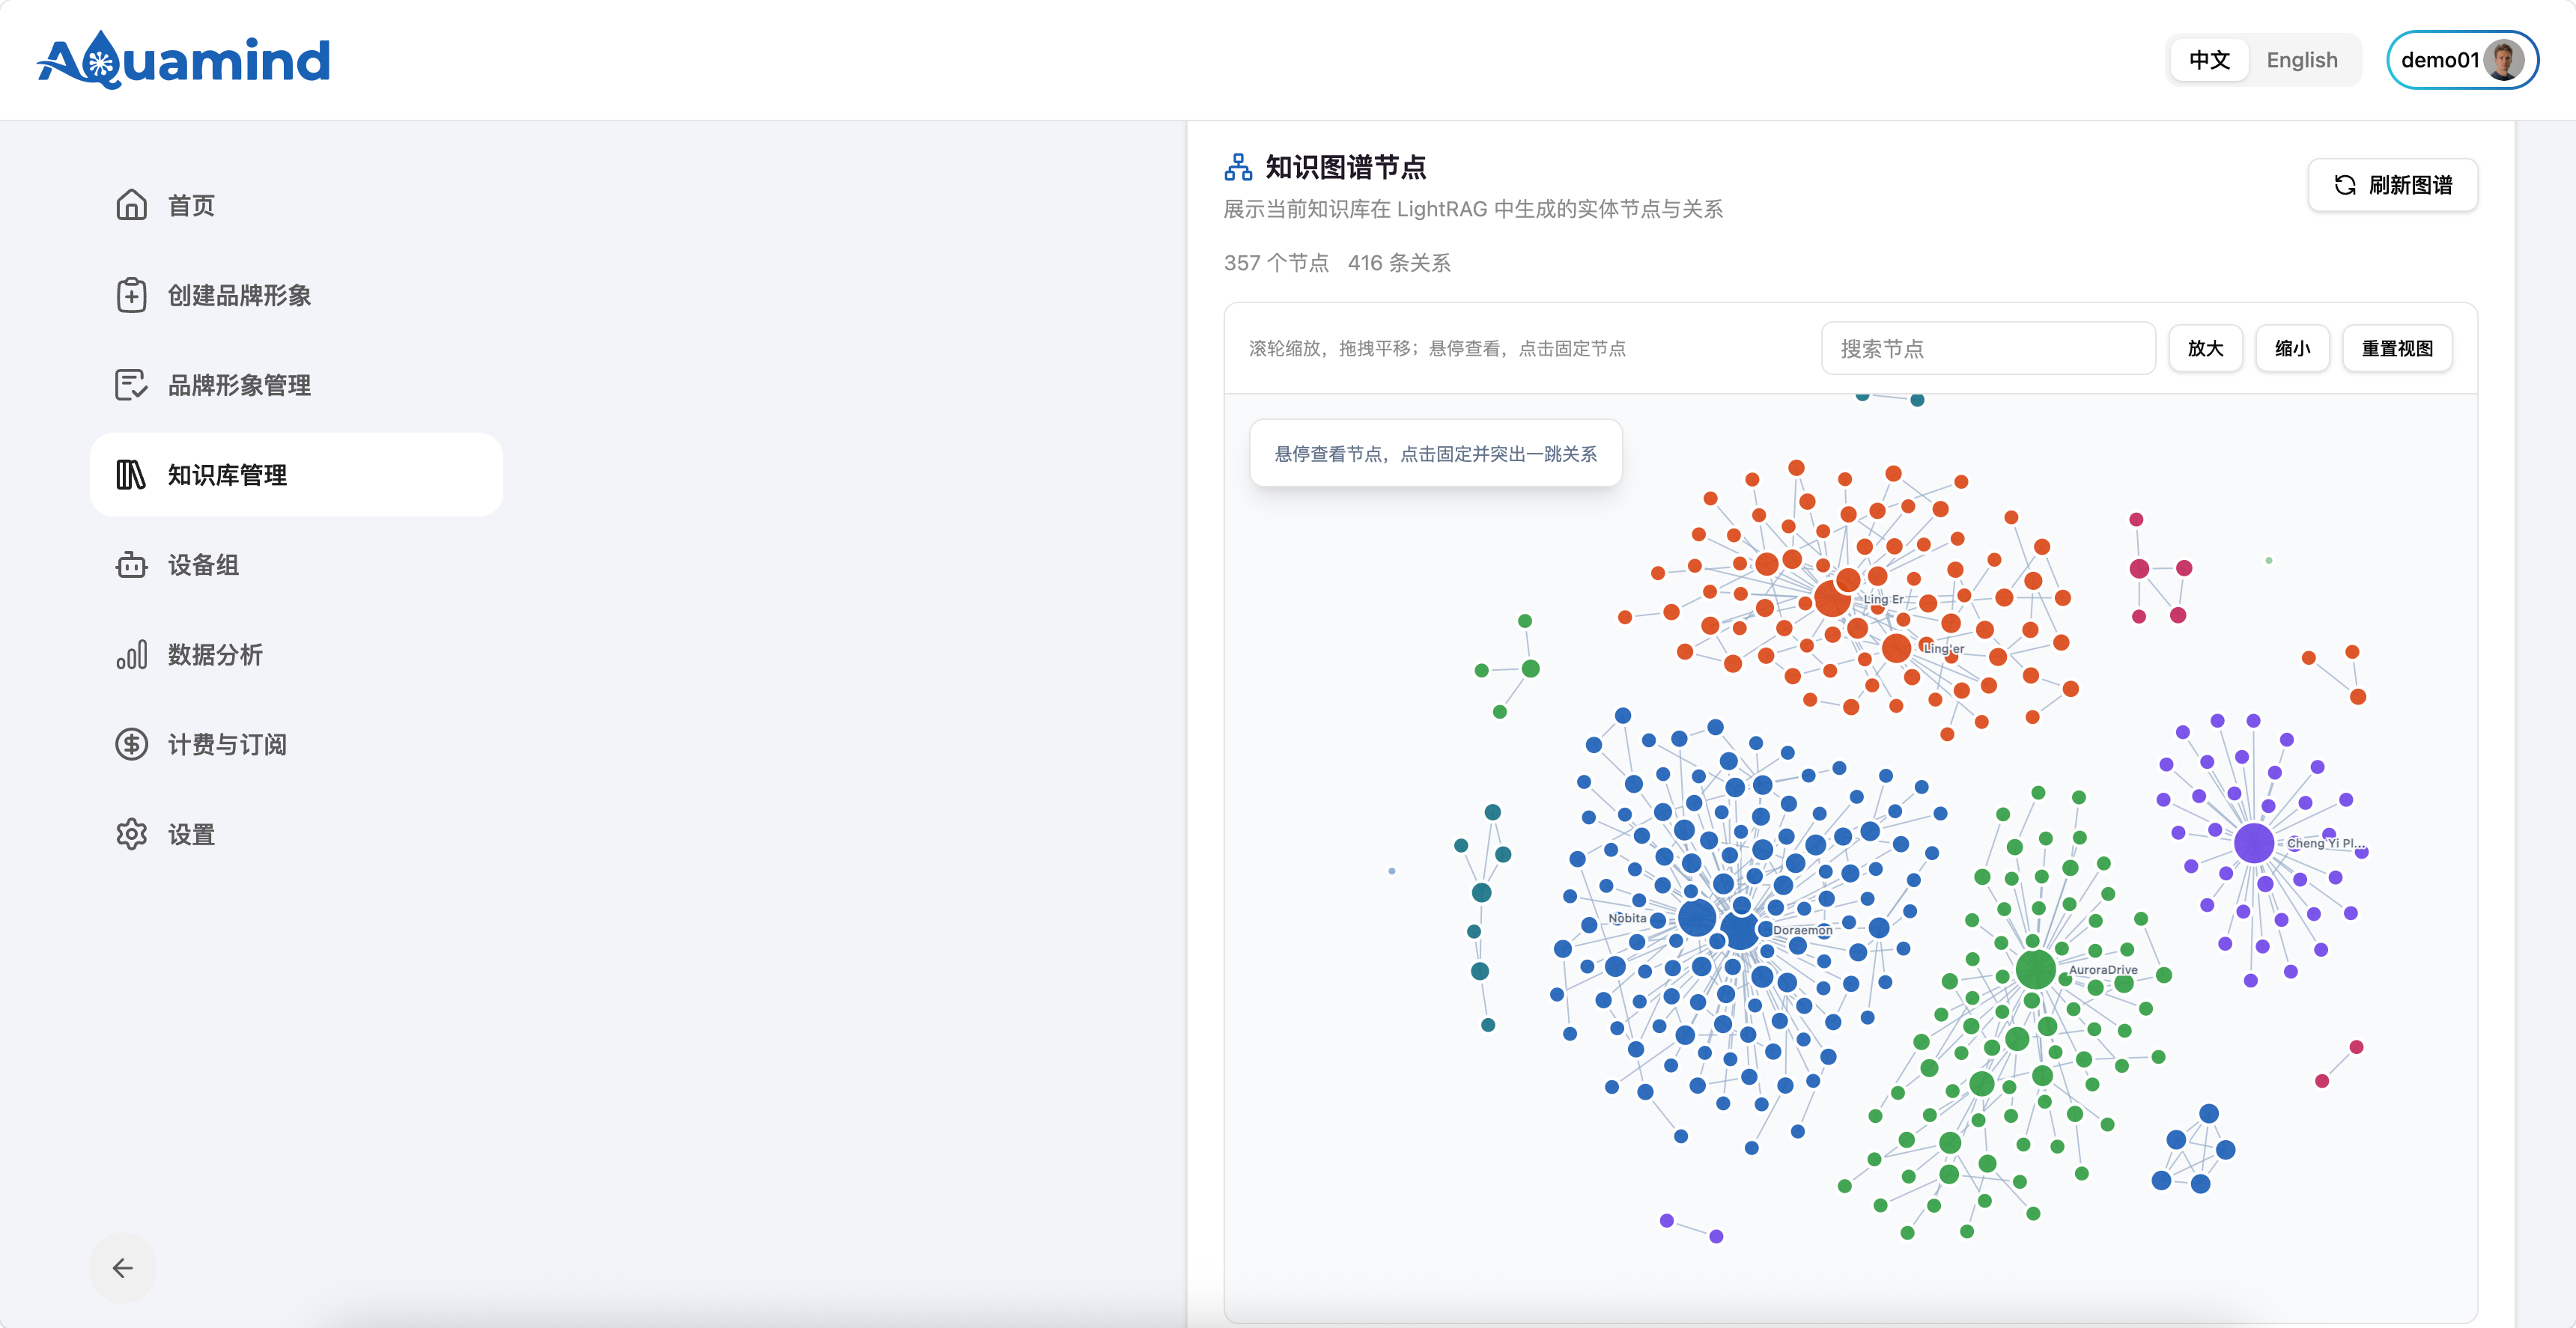
Task: Click the home icon in sidebar
Action: [131, 205]
